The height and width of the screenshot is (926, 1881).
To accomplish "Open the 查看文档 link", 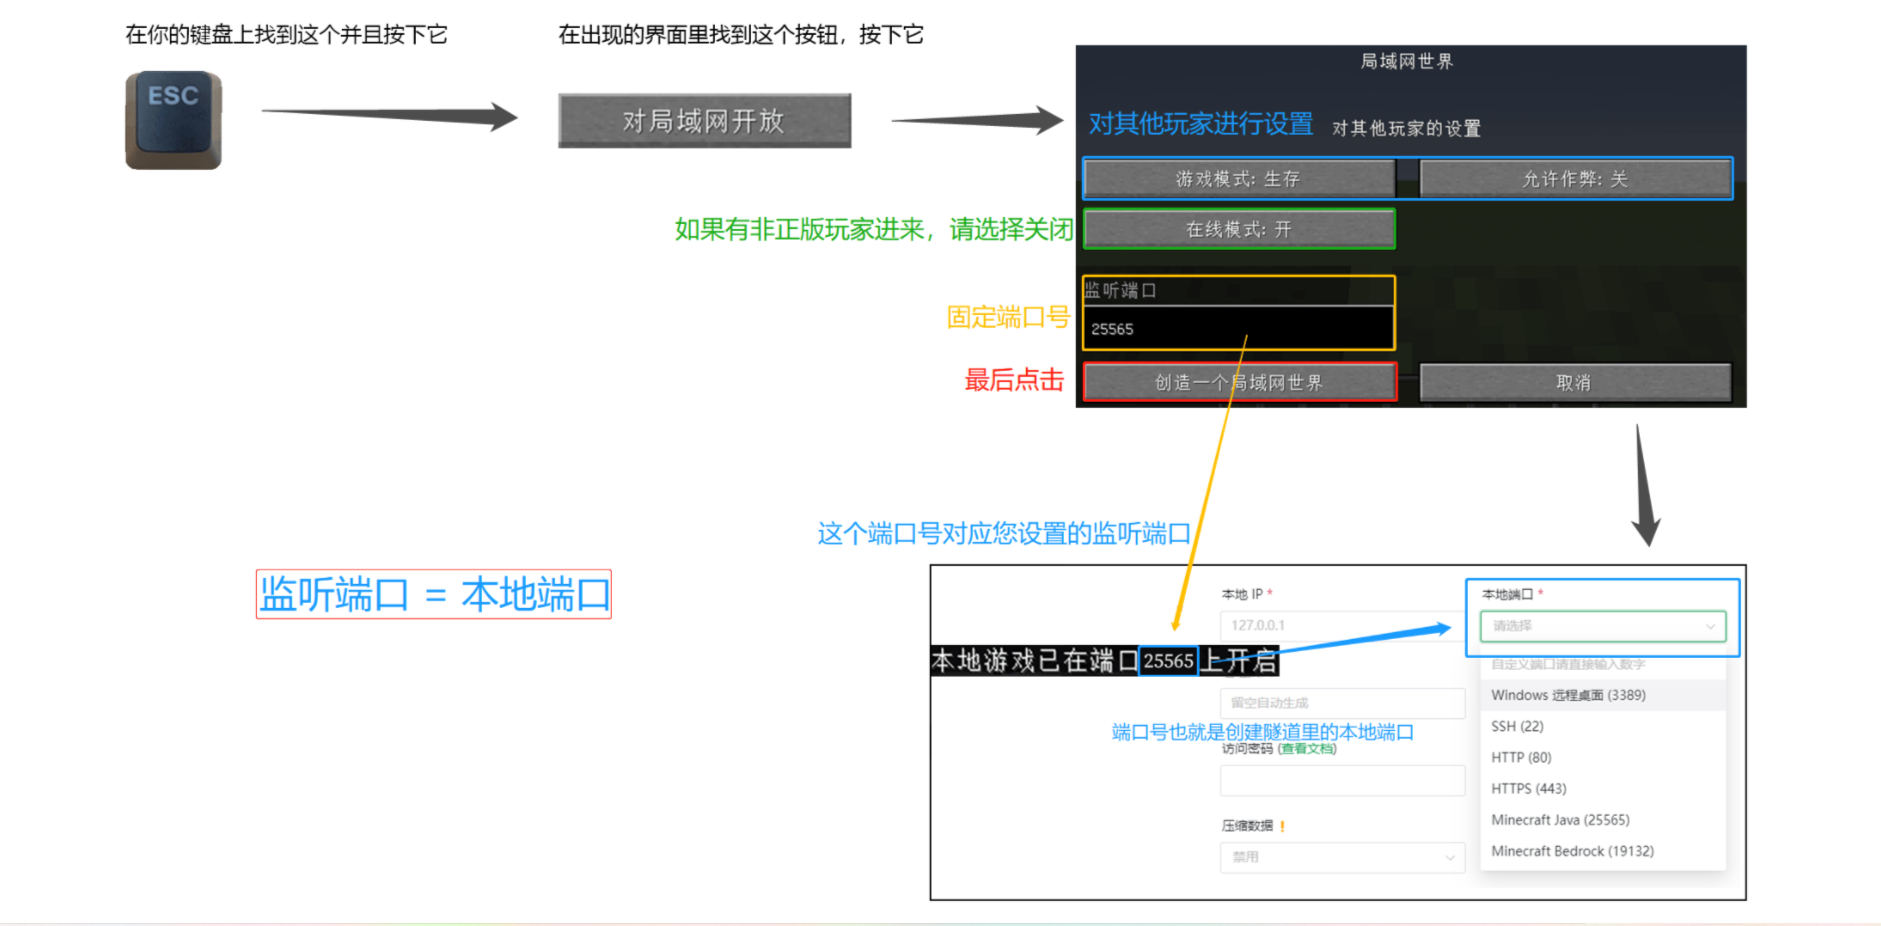I will (1306, 749).
